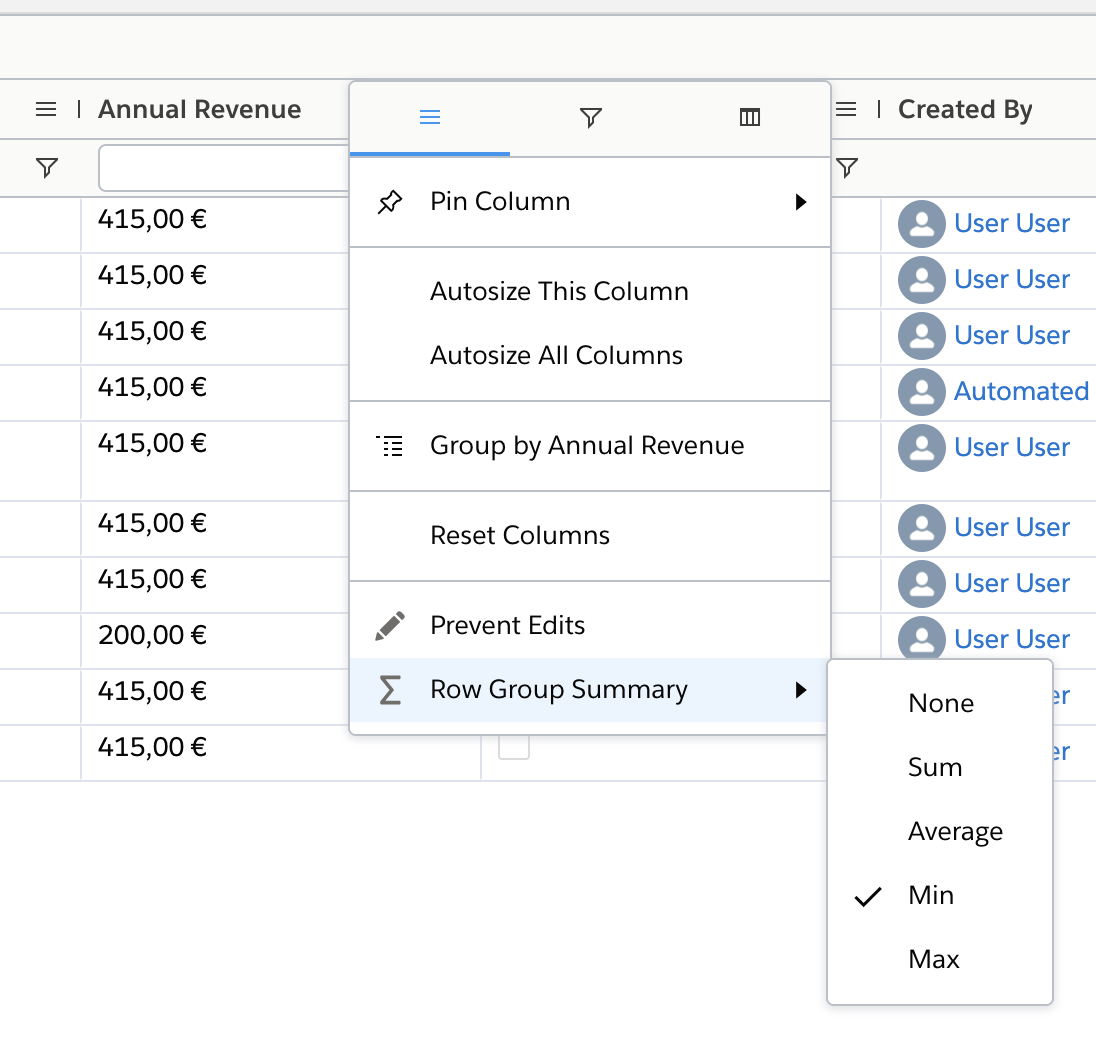The width and height of the screenshot is (1096, 1046).
Task: Click filter icon below Created By header
Action: click(847, 168)
